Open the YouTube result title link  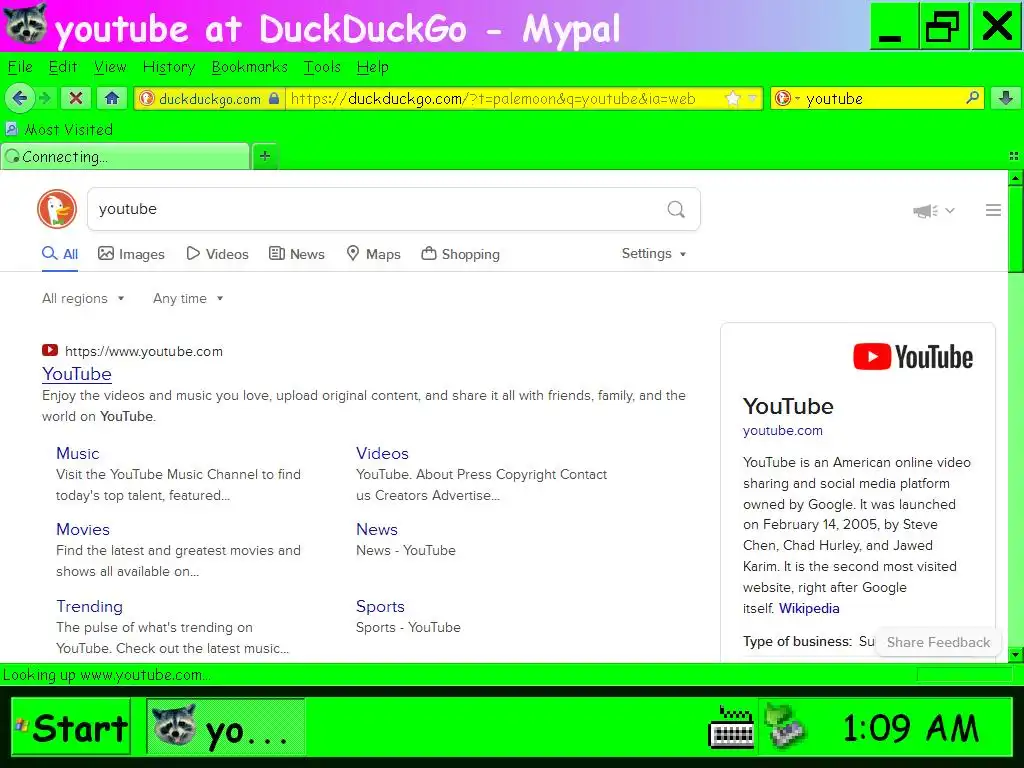coord(76,374)
